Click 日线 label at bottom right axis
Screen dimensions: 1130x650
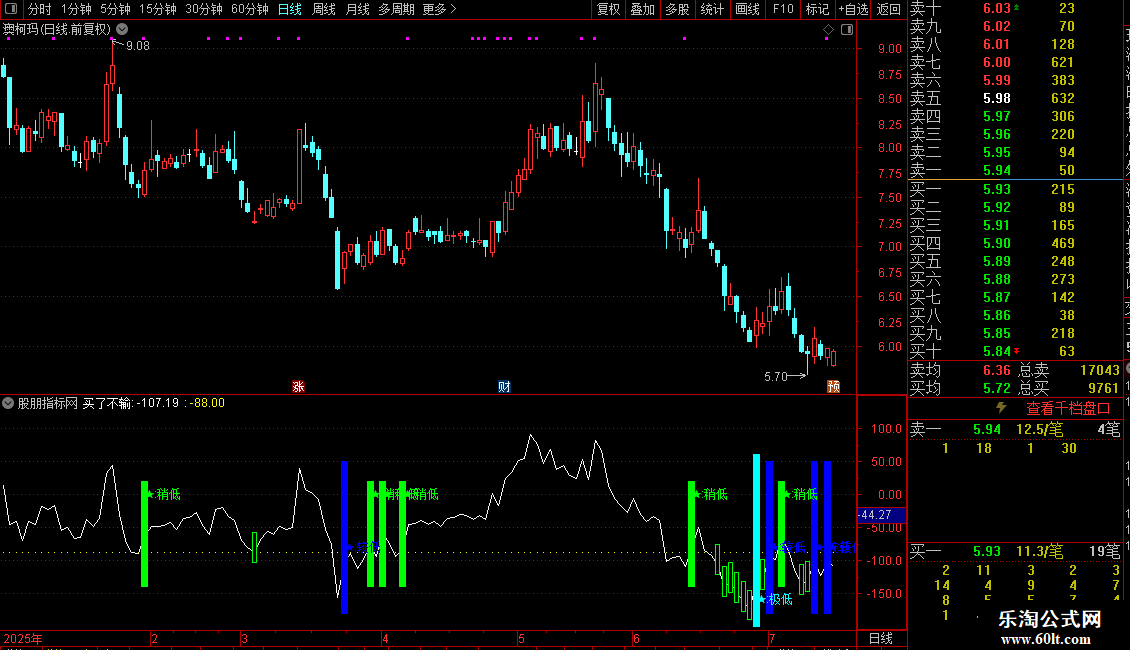(x=881, y=638)
